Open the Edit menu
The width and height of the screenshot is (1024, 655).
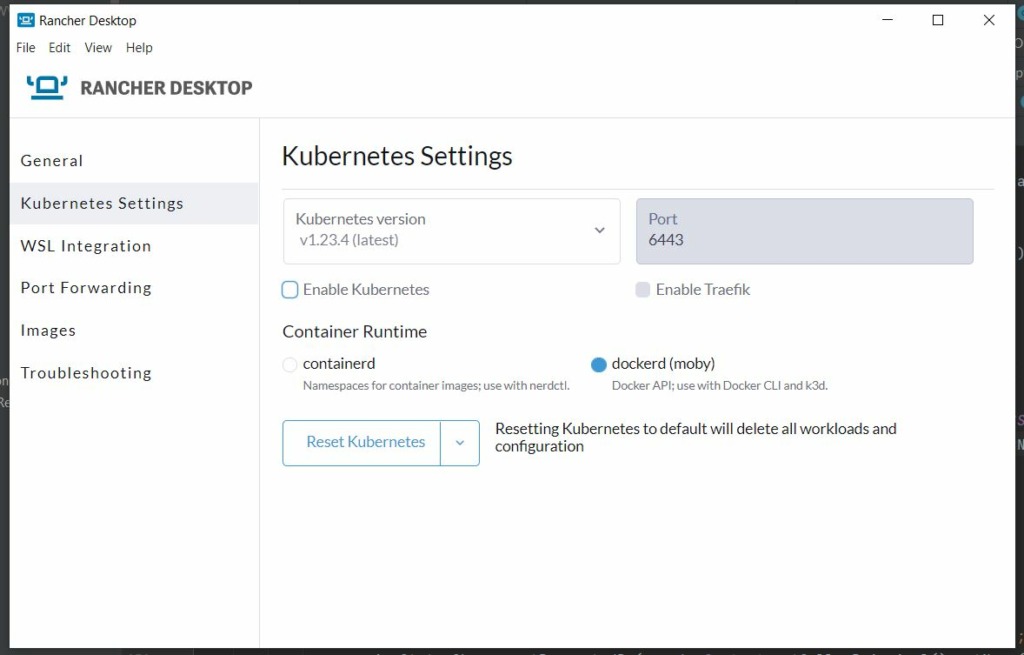59,48
